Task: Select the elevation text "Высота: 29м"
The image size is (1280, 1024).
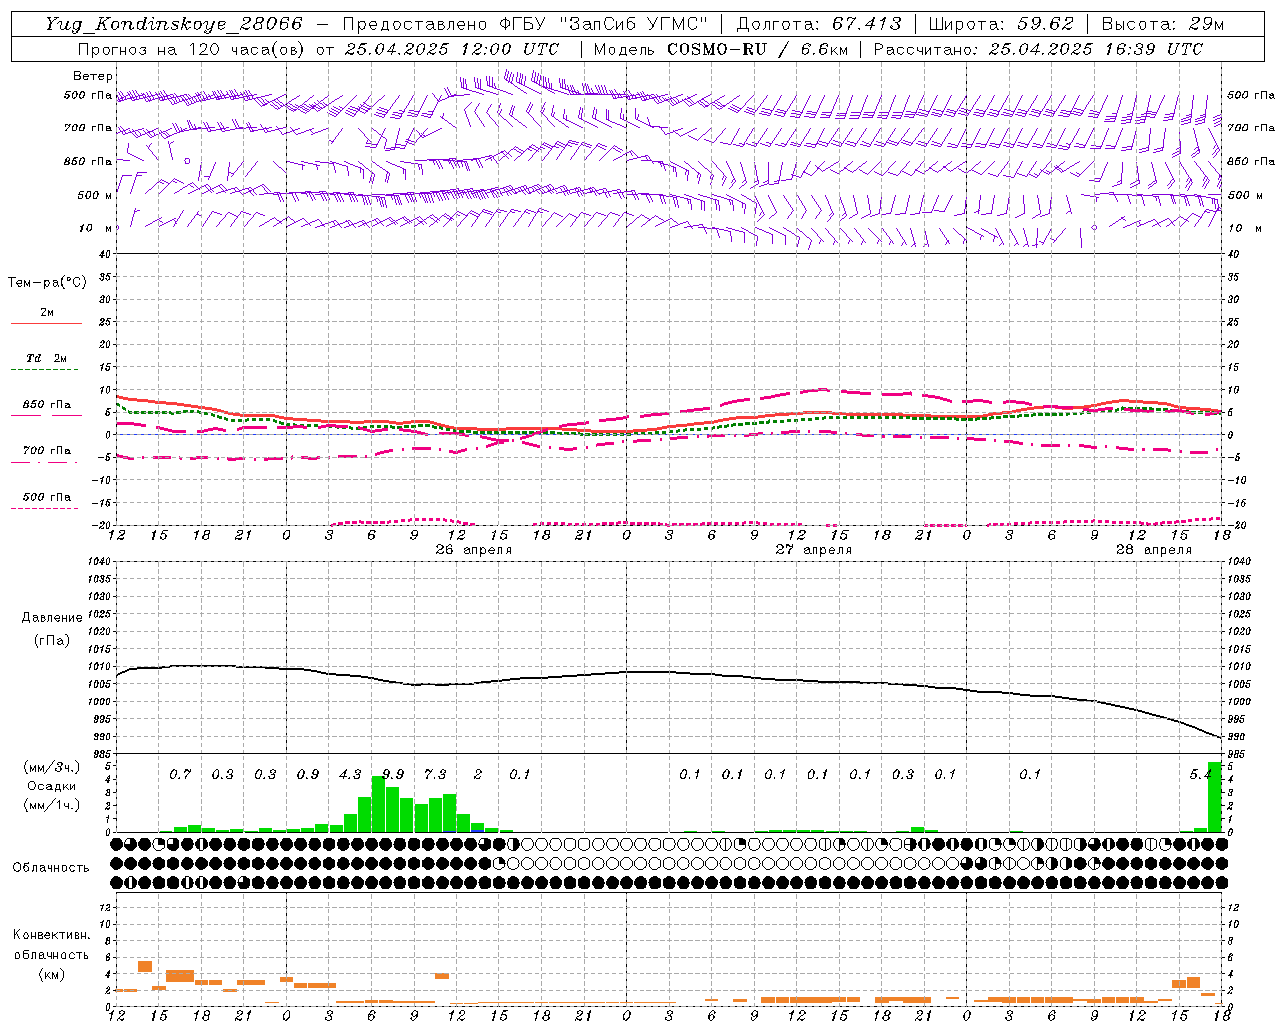Action: (1162, 24)
